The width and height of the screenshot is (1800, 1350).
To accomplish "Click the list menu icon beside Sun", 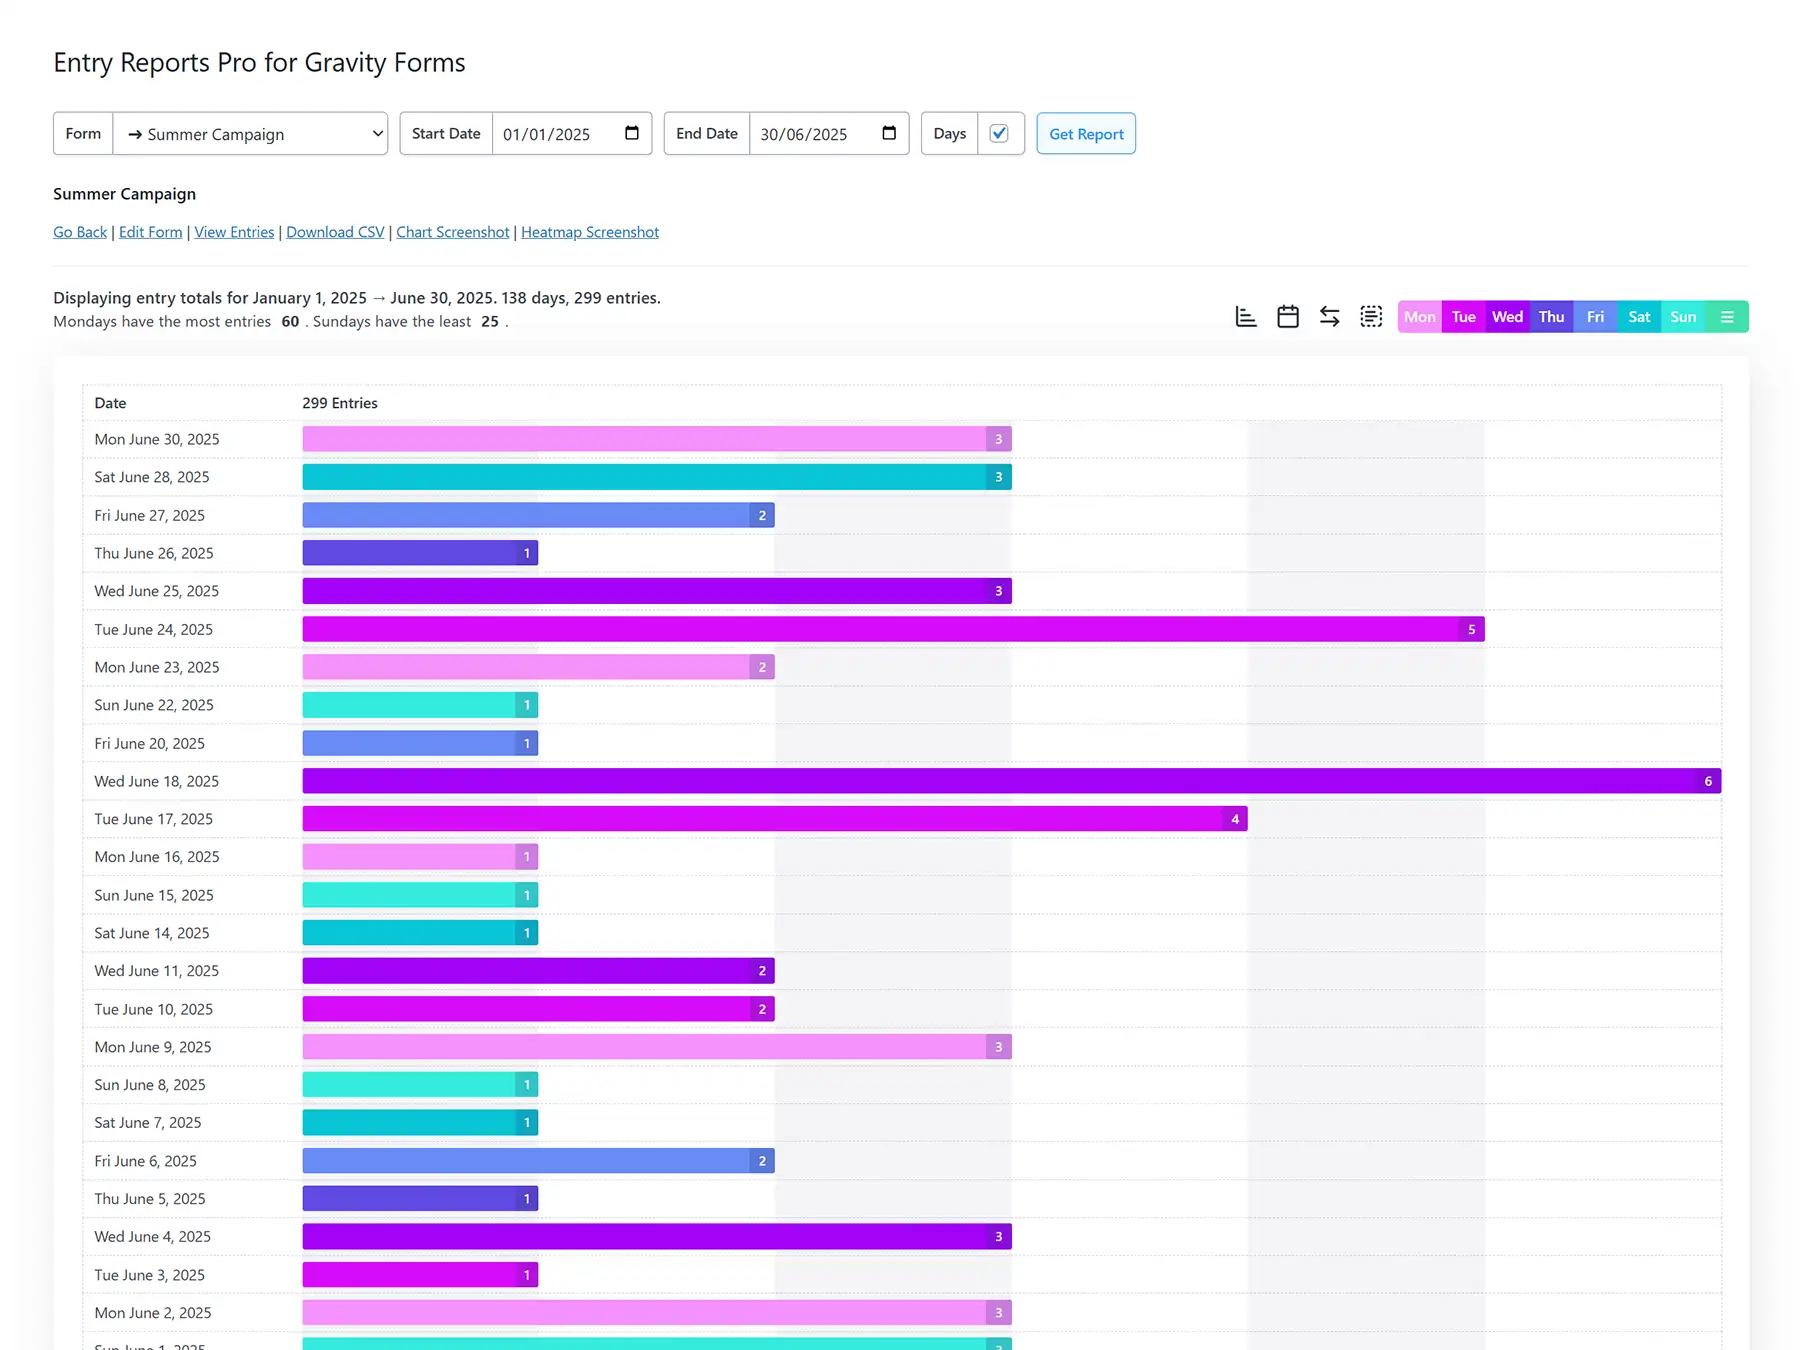I will tap(1727, 316).
